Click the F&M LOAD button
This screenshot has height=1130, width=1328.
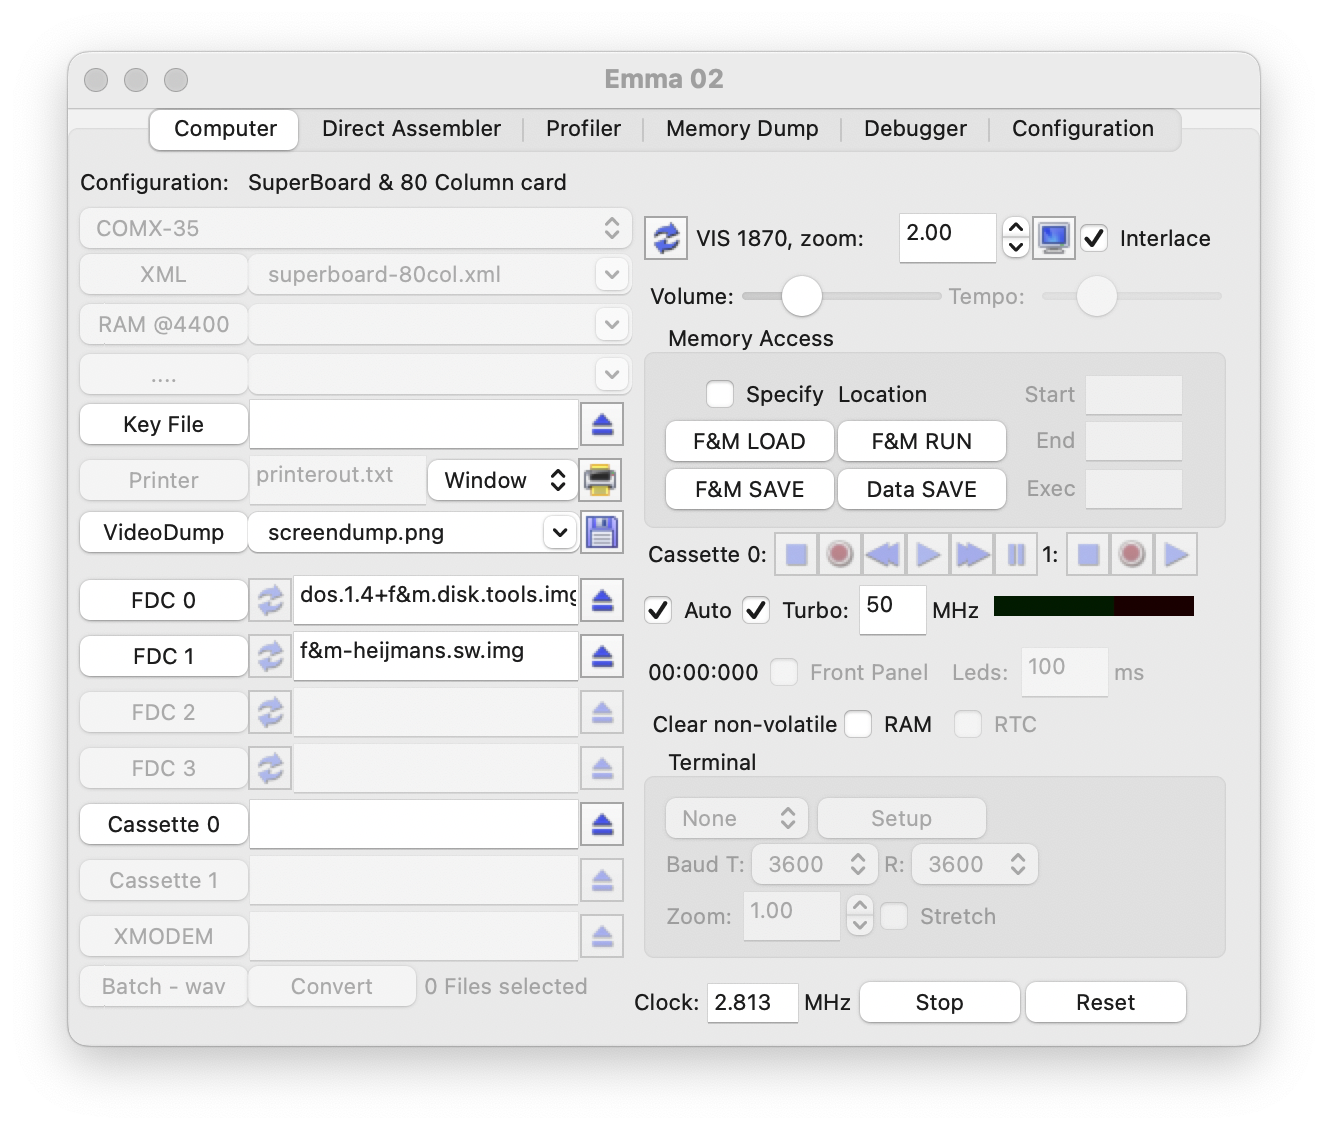tap(749, 441)
